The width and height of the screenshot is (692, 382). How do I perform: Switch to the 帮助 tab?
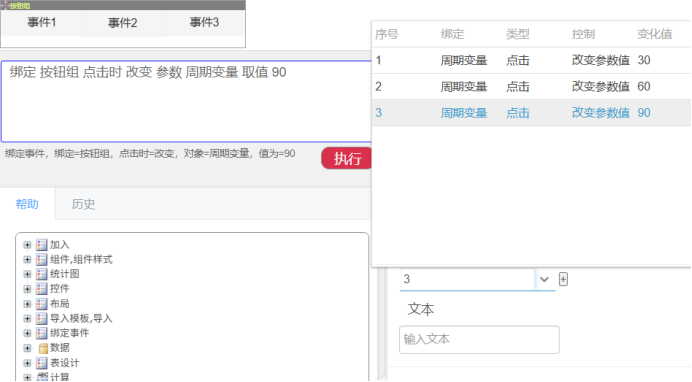(x=27, y=204)
